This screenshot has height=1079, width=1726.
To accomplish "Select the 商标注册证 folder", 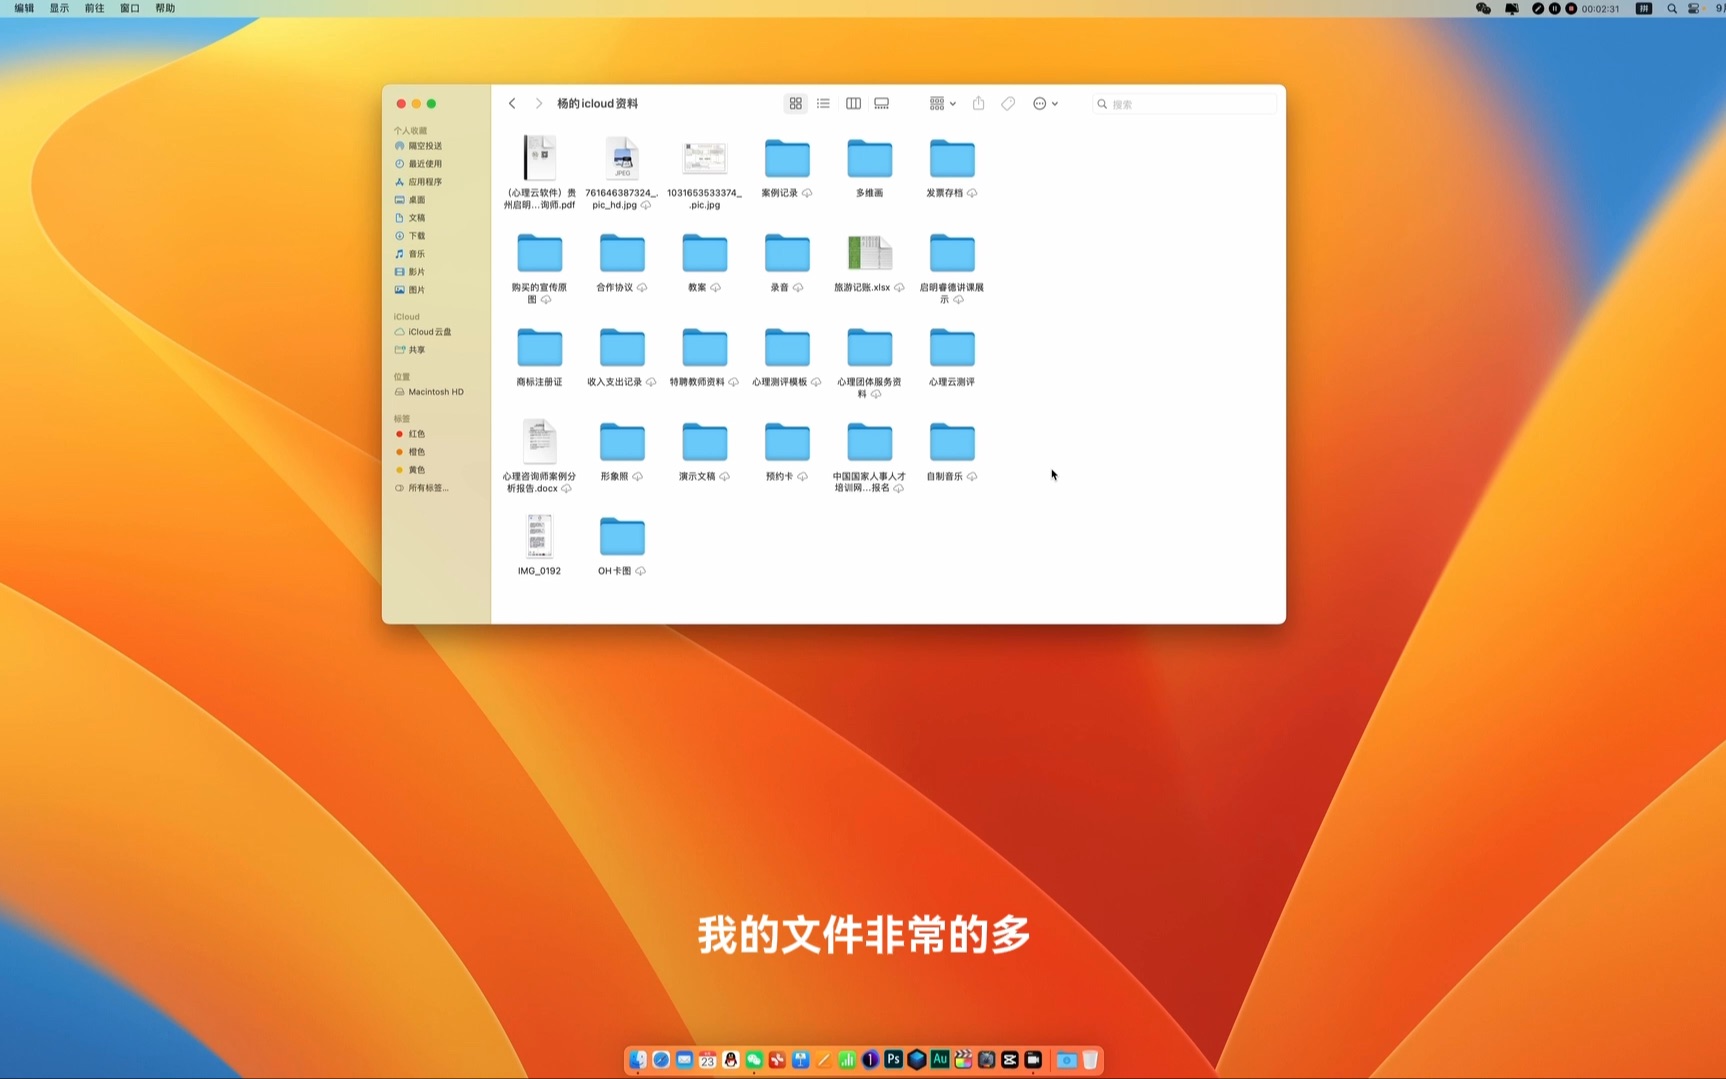I will click(540, 348).
